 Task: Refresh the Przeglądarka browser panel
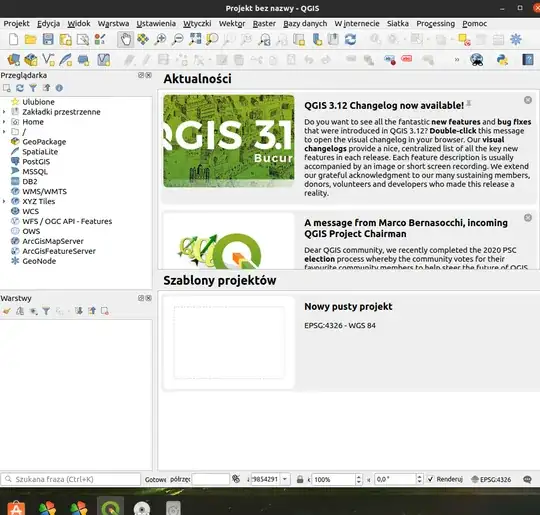20,88
